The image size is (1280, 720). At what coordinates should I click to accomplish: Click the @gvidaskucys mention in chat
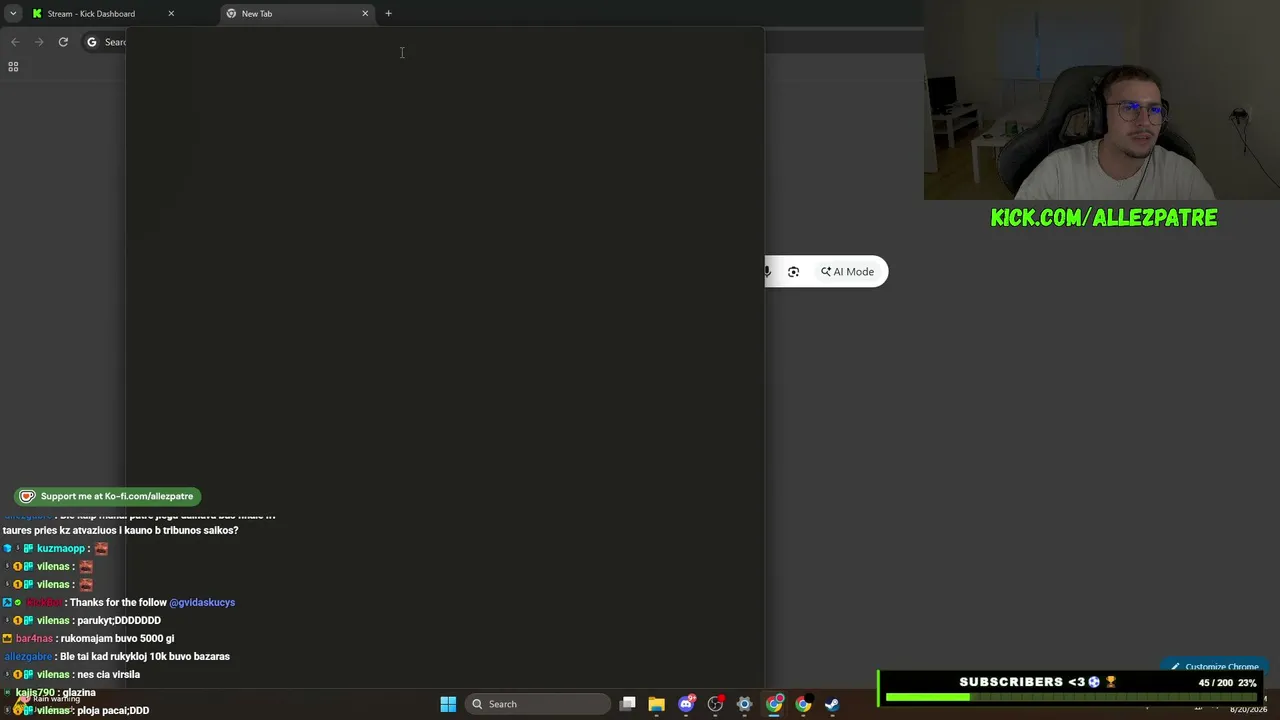tap(202, 602)
